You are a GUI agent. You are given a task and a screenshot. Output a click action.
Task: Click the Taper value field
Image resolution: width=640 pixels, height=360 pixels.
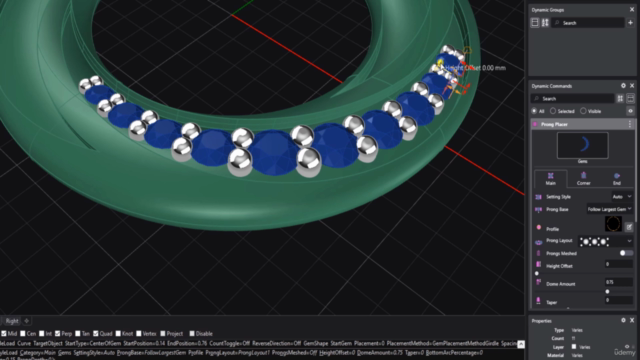(618, 300)
